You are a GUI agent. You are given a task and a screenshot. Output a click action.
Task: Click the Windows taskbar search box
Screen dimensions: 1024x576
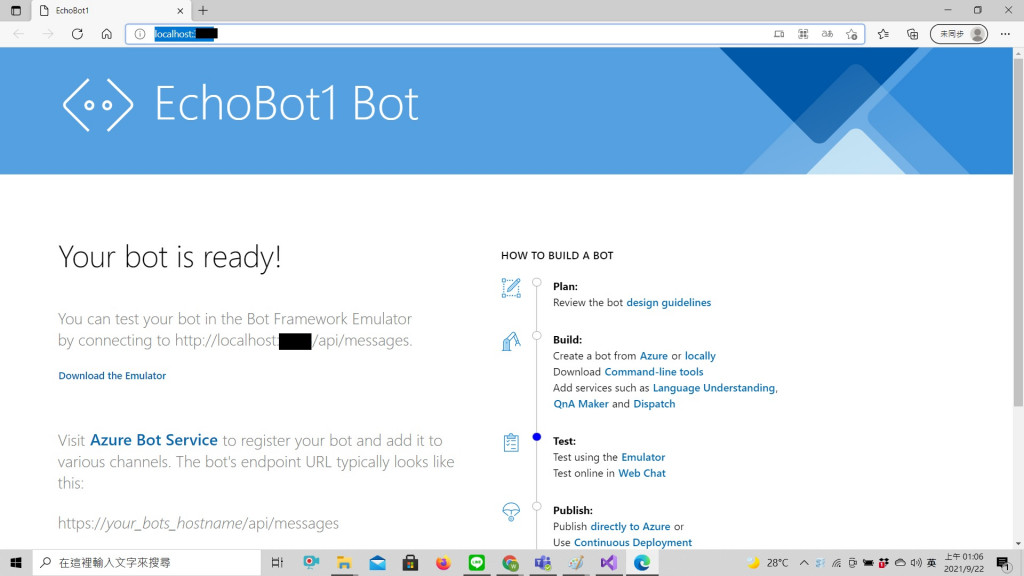coord(147,562)
